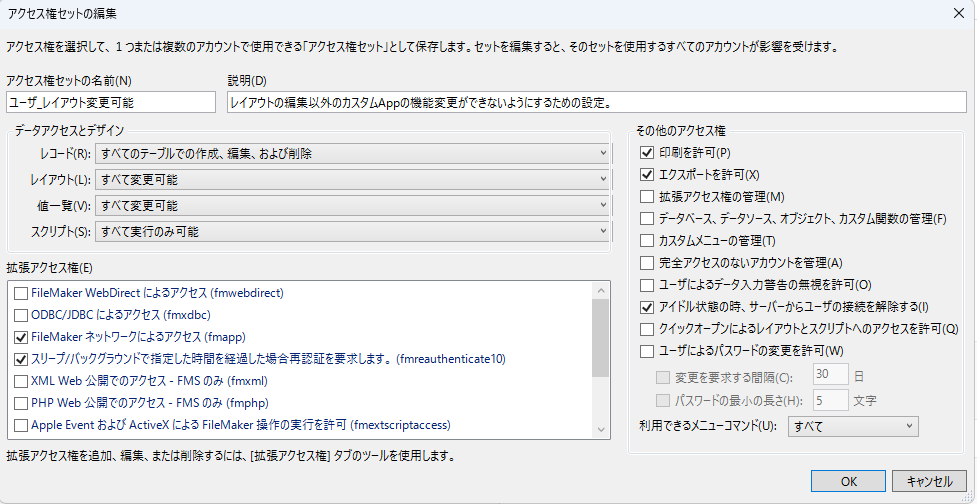Click the キャンセル button
This screenshot has width=977, height=504.
click(929, 481)
